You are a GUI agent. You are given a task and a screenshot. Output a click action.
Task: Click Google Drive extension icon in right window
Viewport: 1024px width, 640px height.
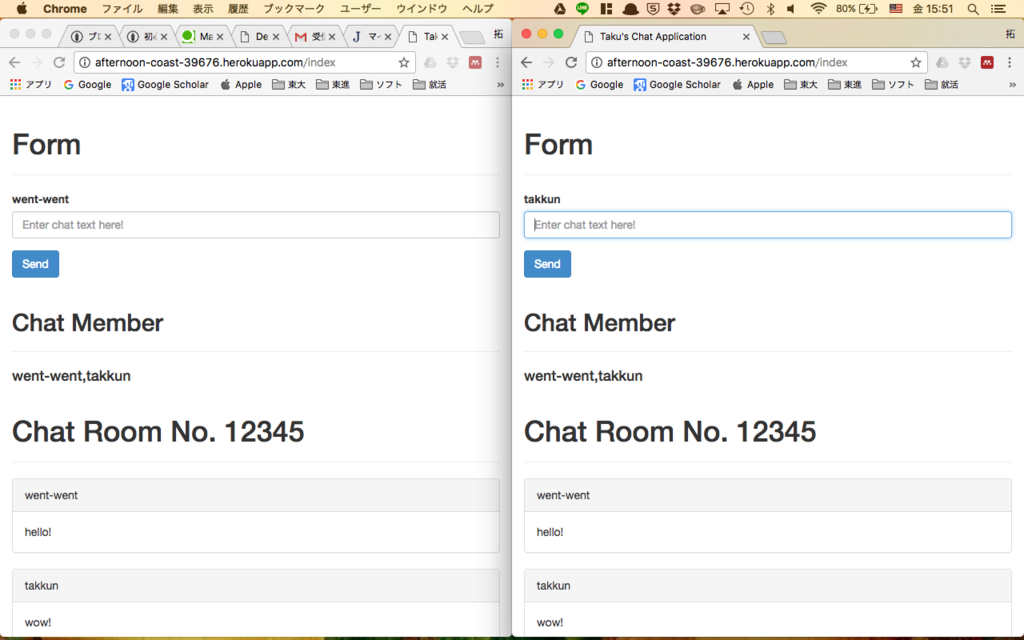(x=942, y=62)
